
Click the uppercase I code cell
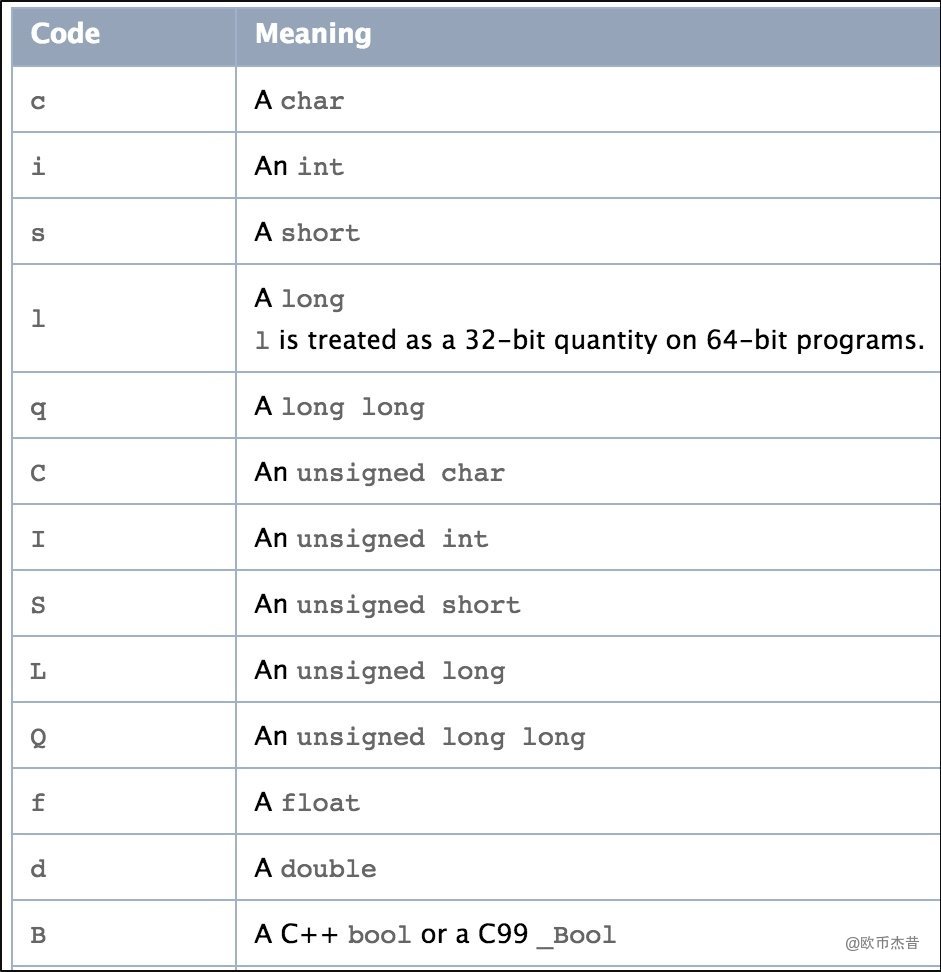coord(38,539)
